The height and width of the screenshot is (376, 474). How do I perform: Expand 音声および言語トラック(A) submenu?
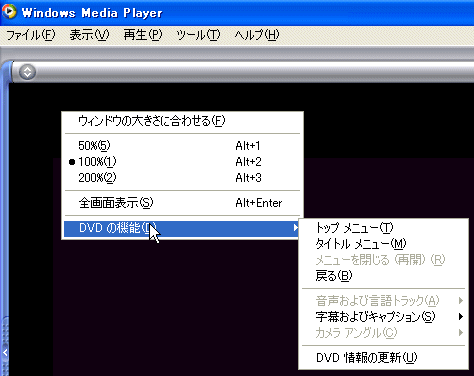coord(383,301)
